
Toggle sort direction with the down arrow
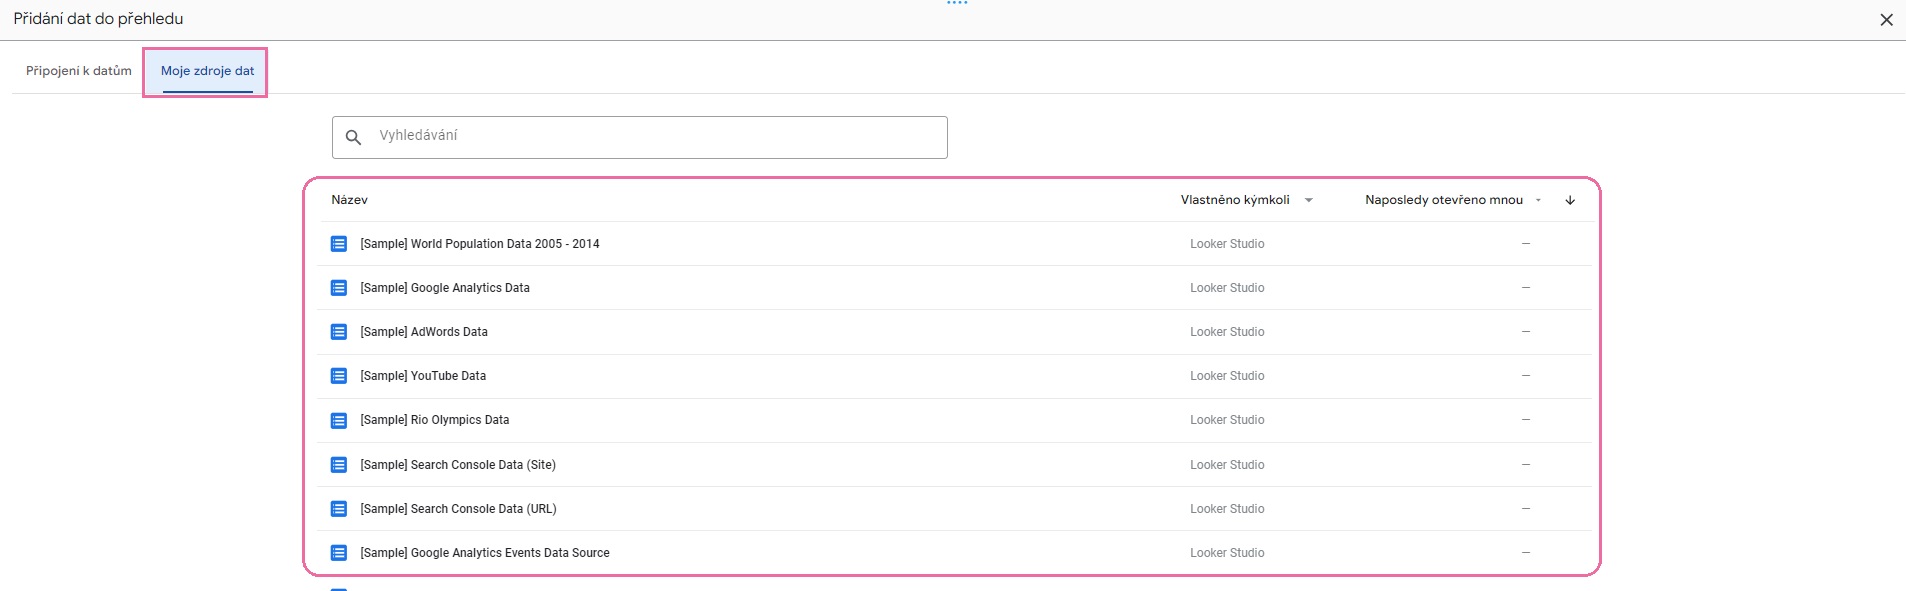1570,200
